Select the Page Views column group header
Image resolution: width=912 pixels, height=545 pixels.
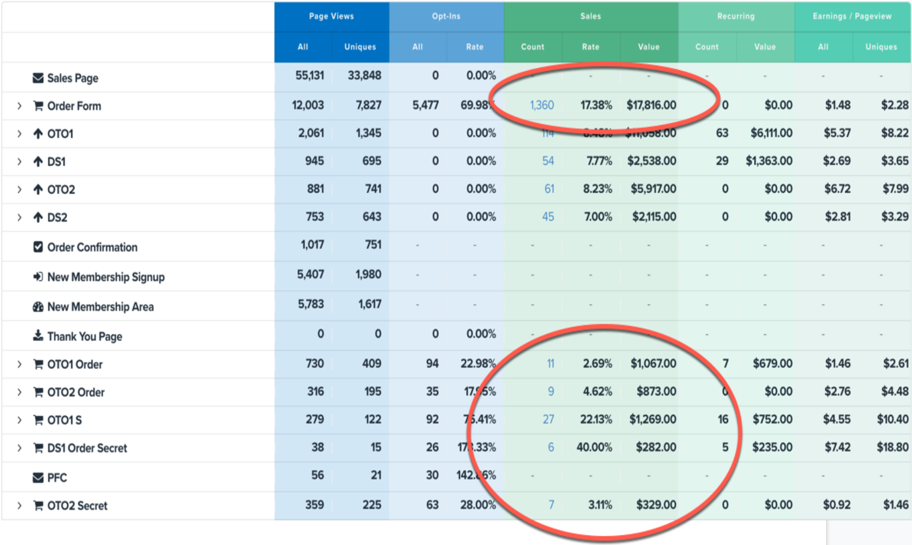pos(331,17)
